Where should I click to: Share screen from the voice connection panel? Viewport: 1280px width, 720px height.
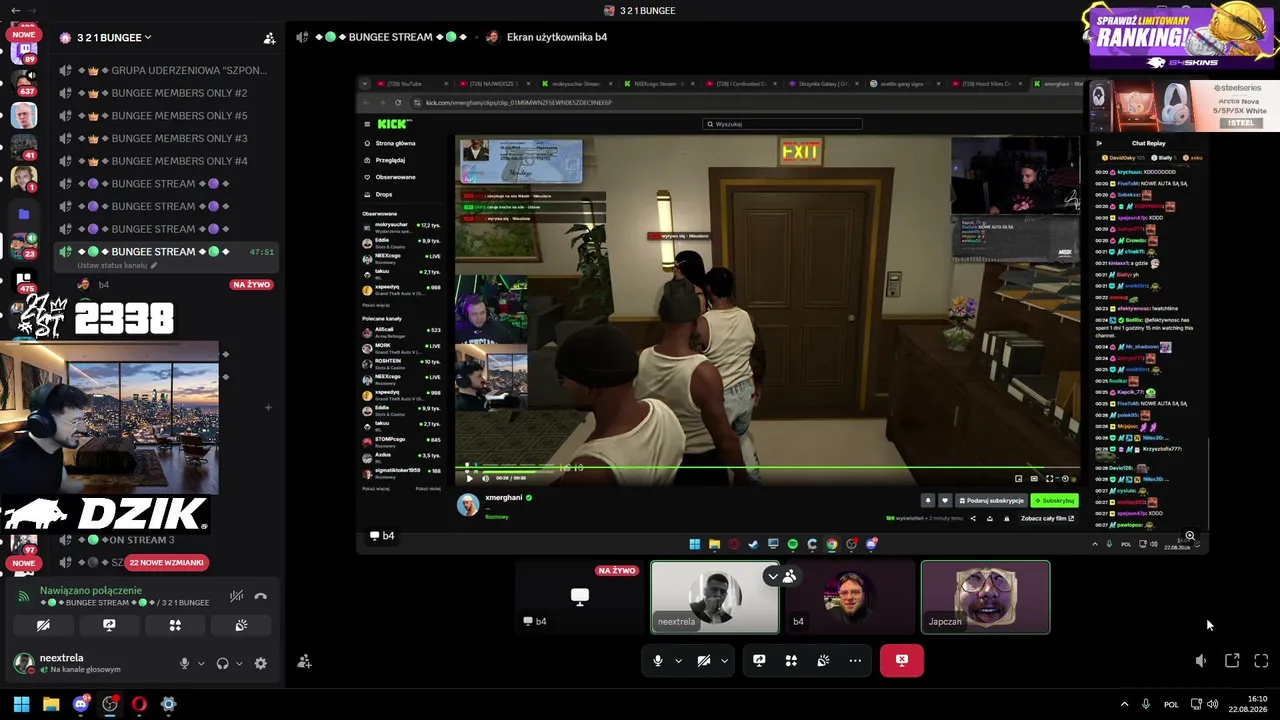pyautogui.click(x=109, y=625)
